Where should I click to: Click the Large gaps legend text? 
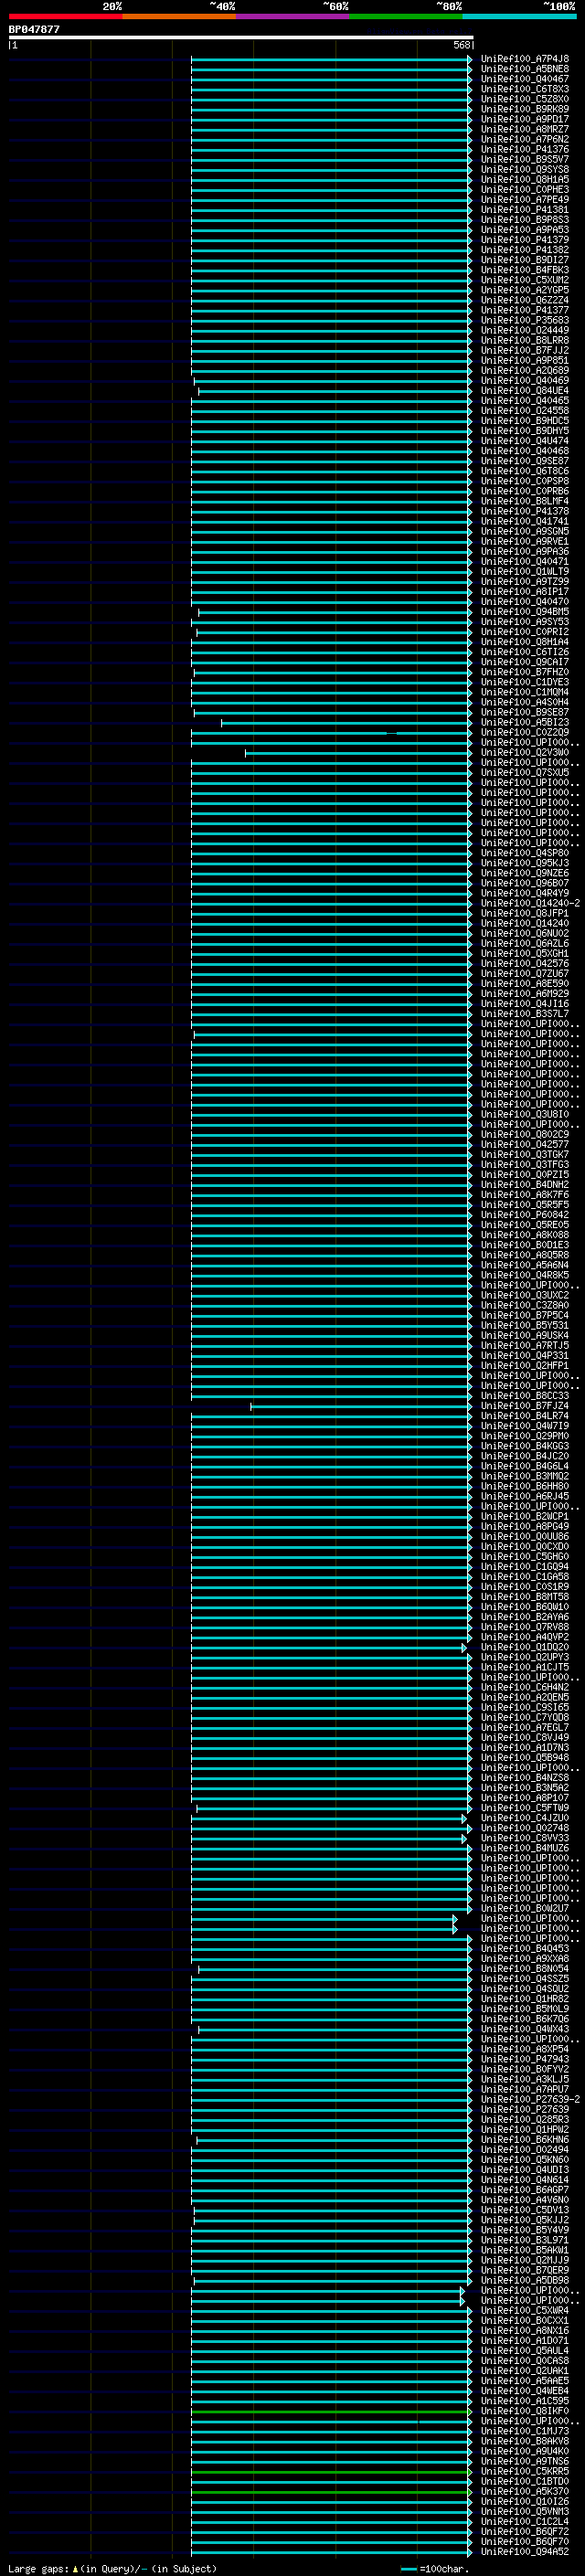(x=112, y=2568)
